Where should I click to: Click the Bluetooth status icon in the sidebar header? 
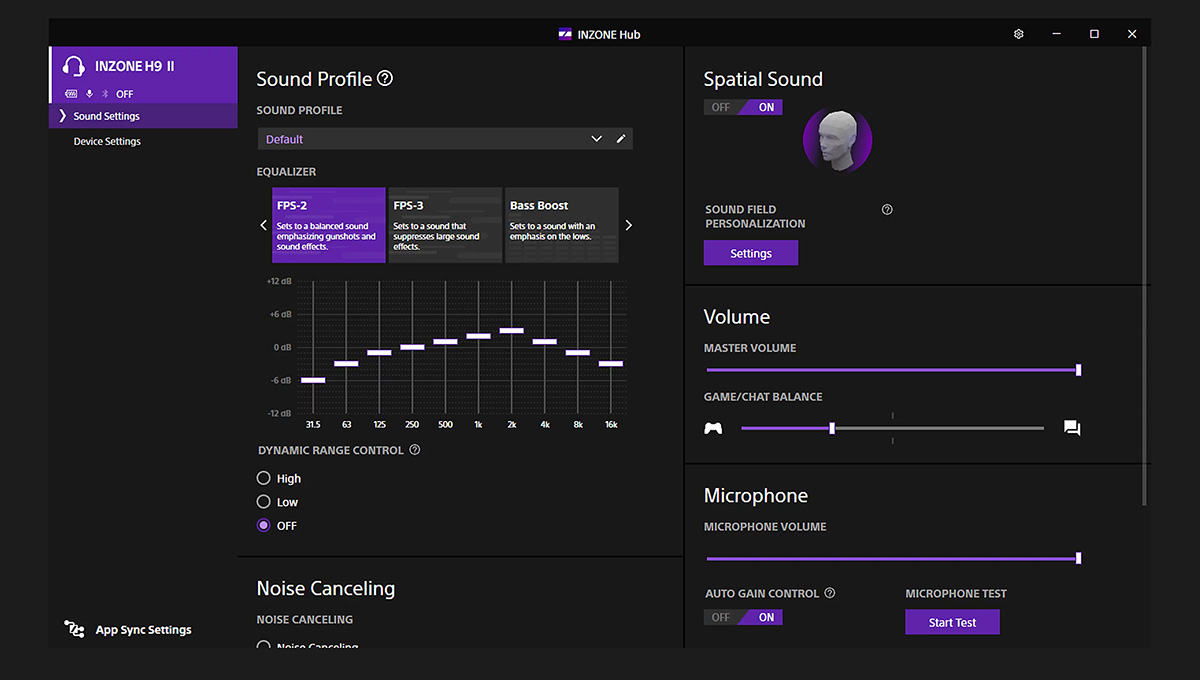105,94
